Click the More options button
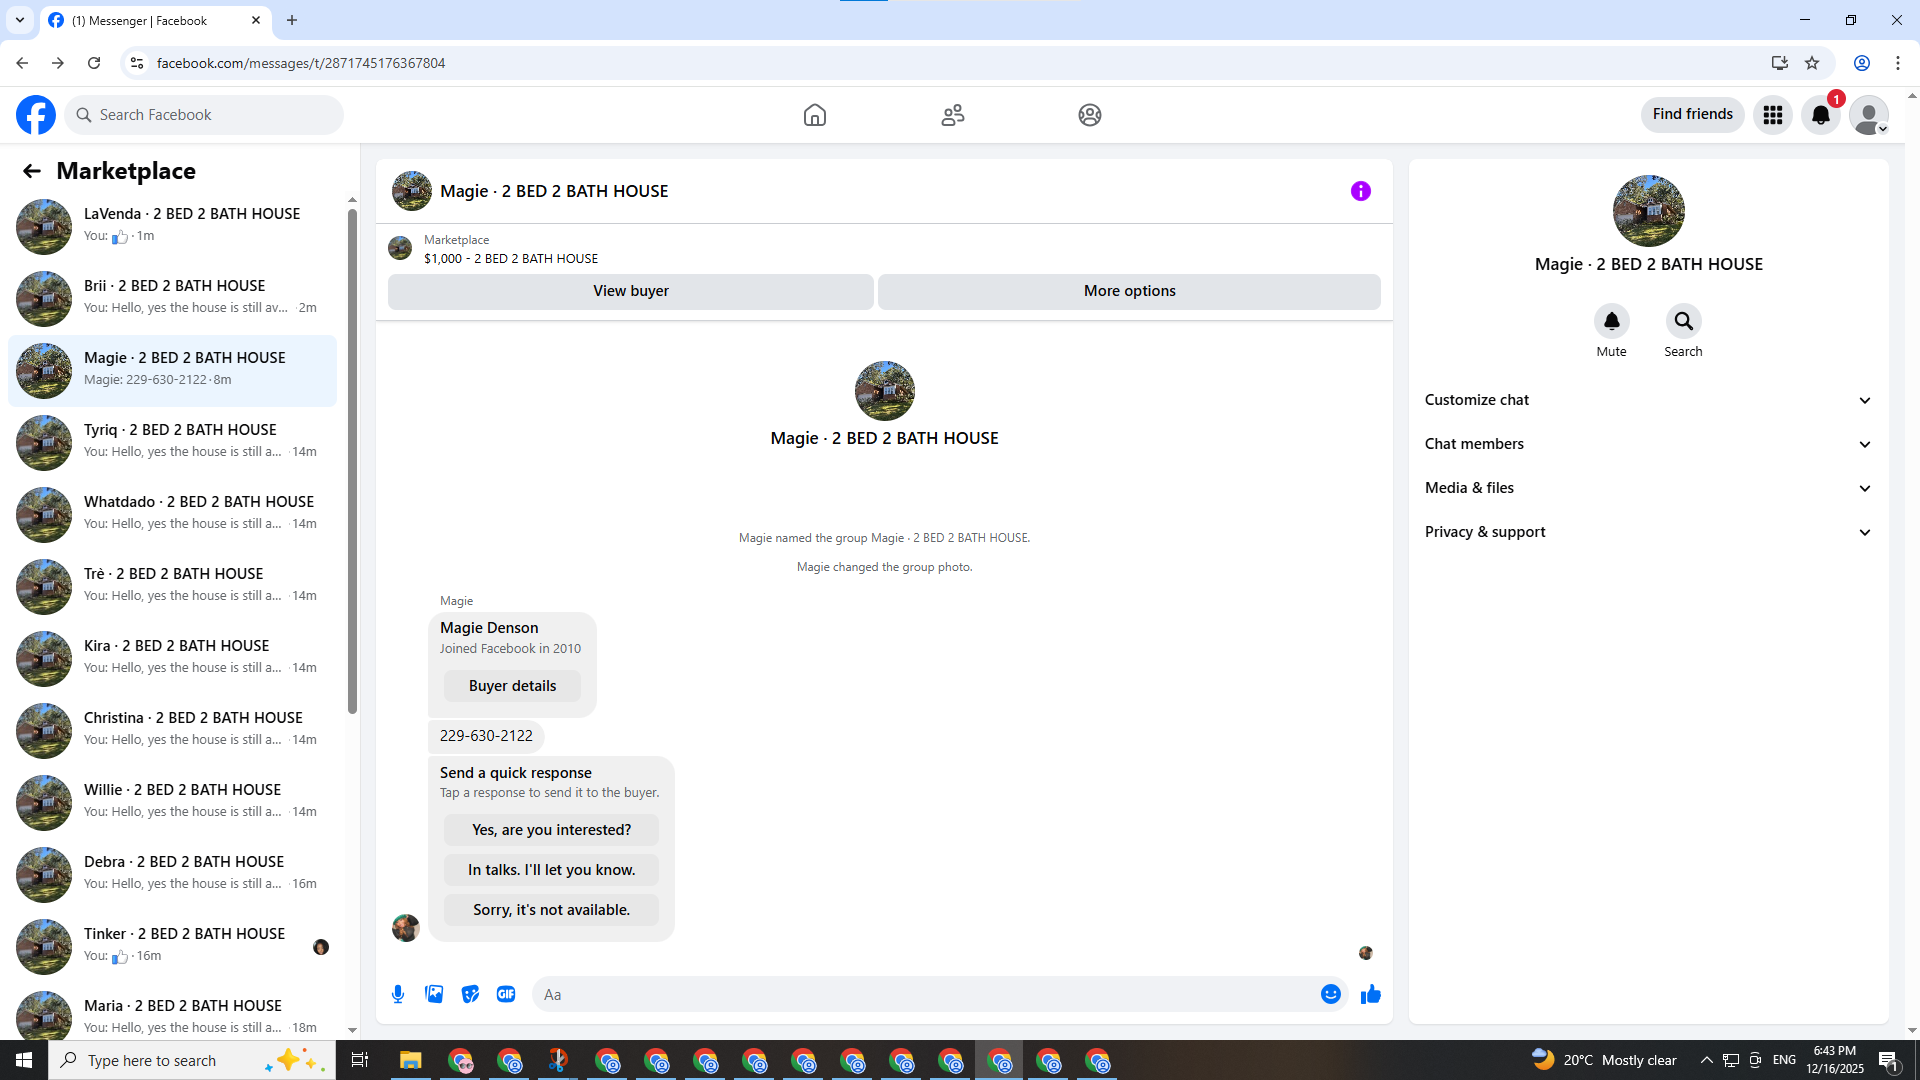 coord(1129,291)
